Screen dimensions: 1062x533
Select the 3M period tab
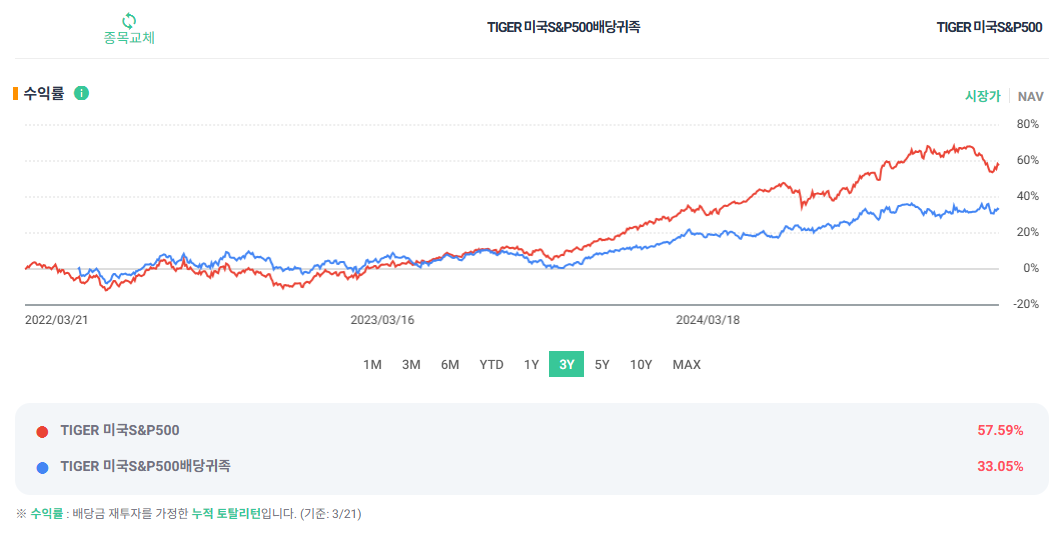[411, 364]
